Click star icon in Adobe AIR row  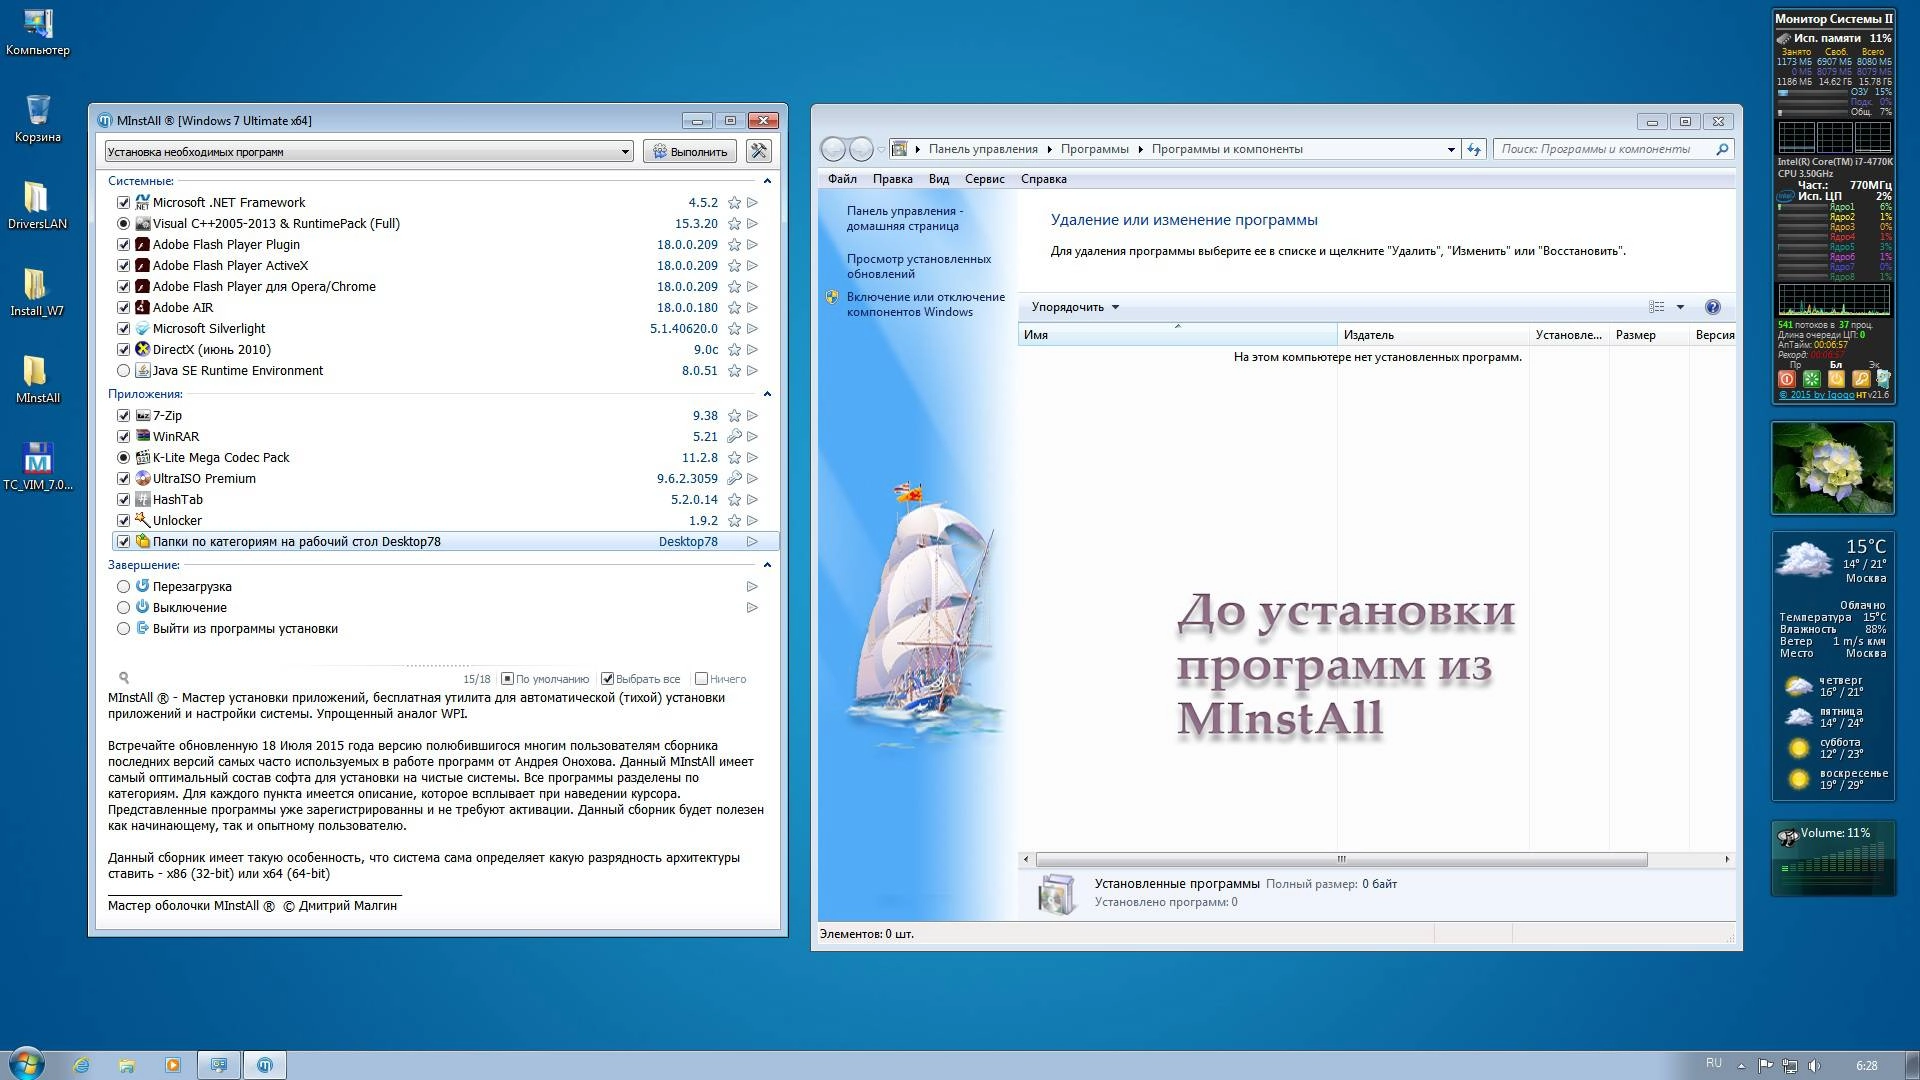point(734,308)
